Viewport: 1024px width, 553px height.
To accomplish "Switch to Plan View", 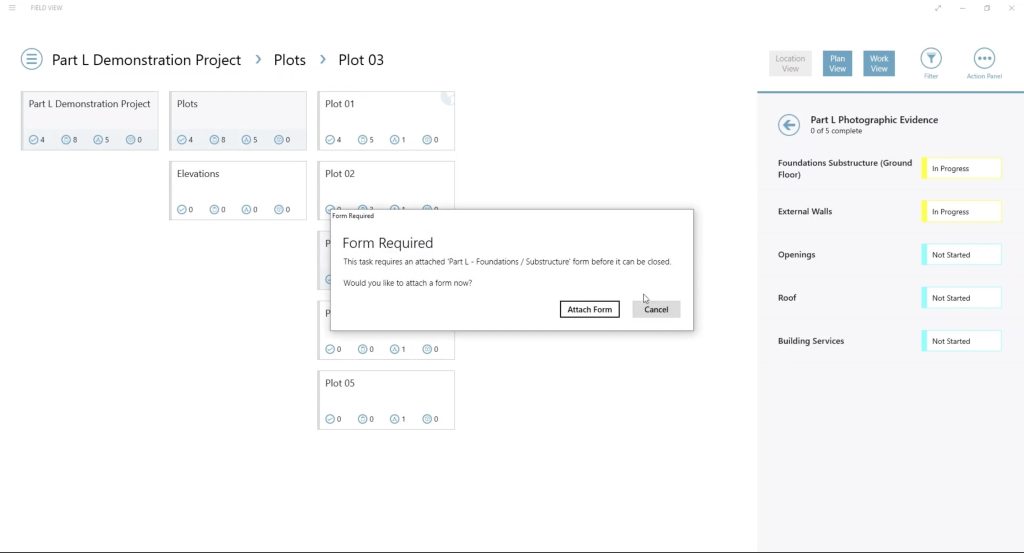I will [837, 64].
